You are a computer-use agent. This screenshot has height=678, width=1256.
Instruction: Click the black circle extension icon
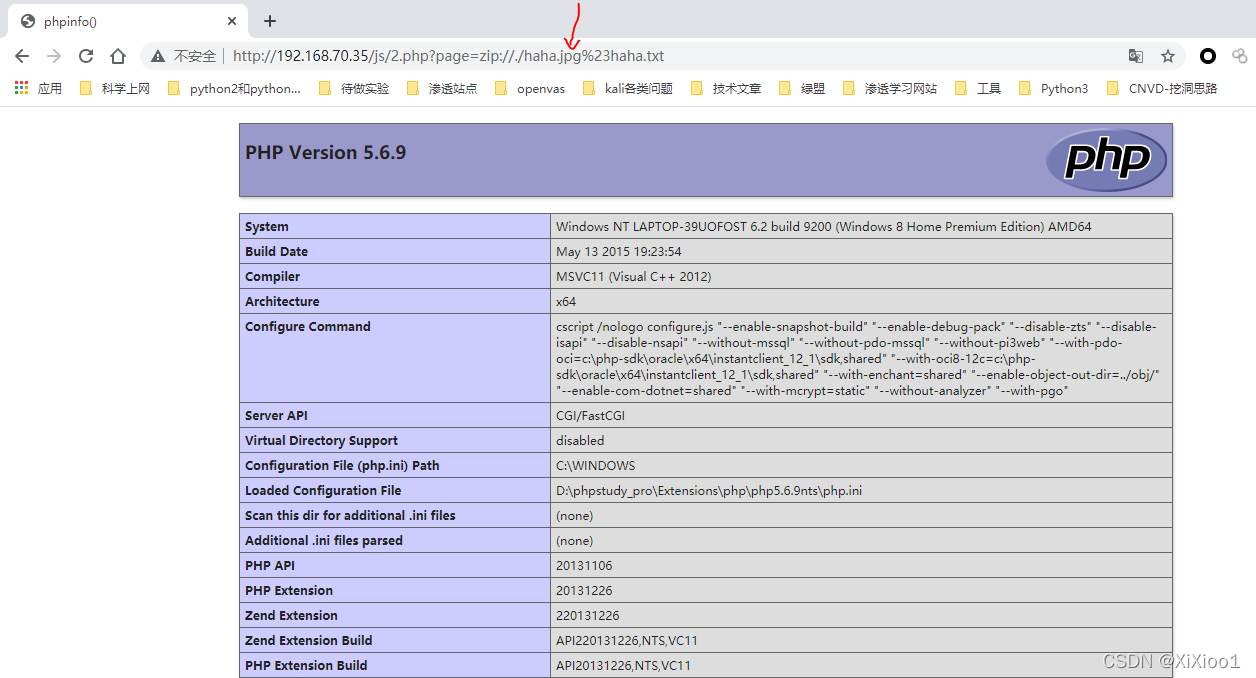(1208, 56)
